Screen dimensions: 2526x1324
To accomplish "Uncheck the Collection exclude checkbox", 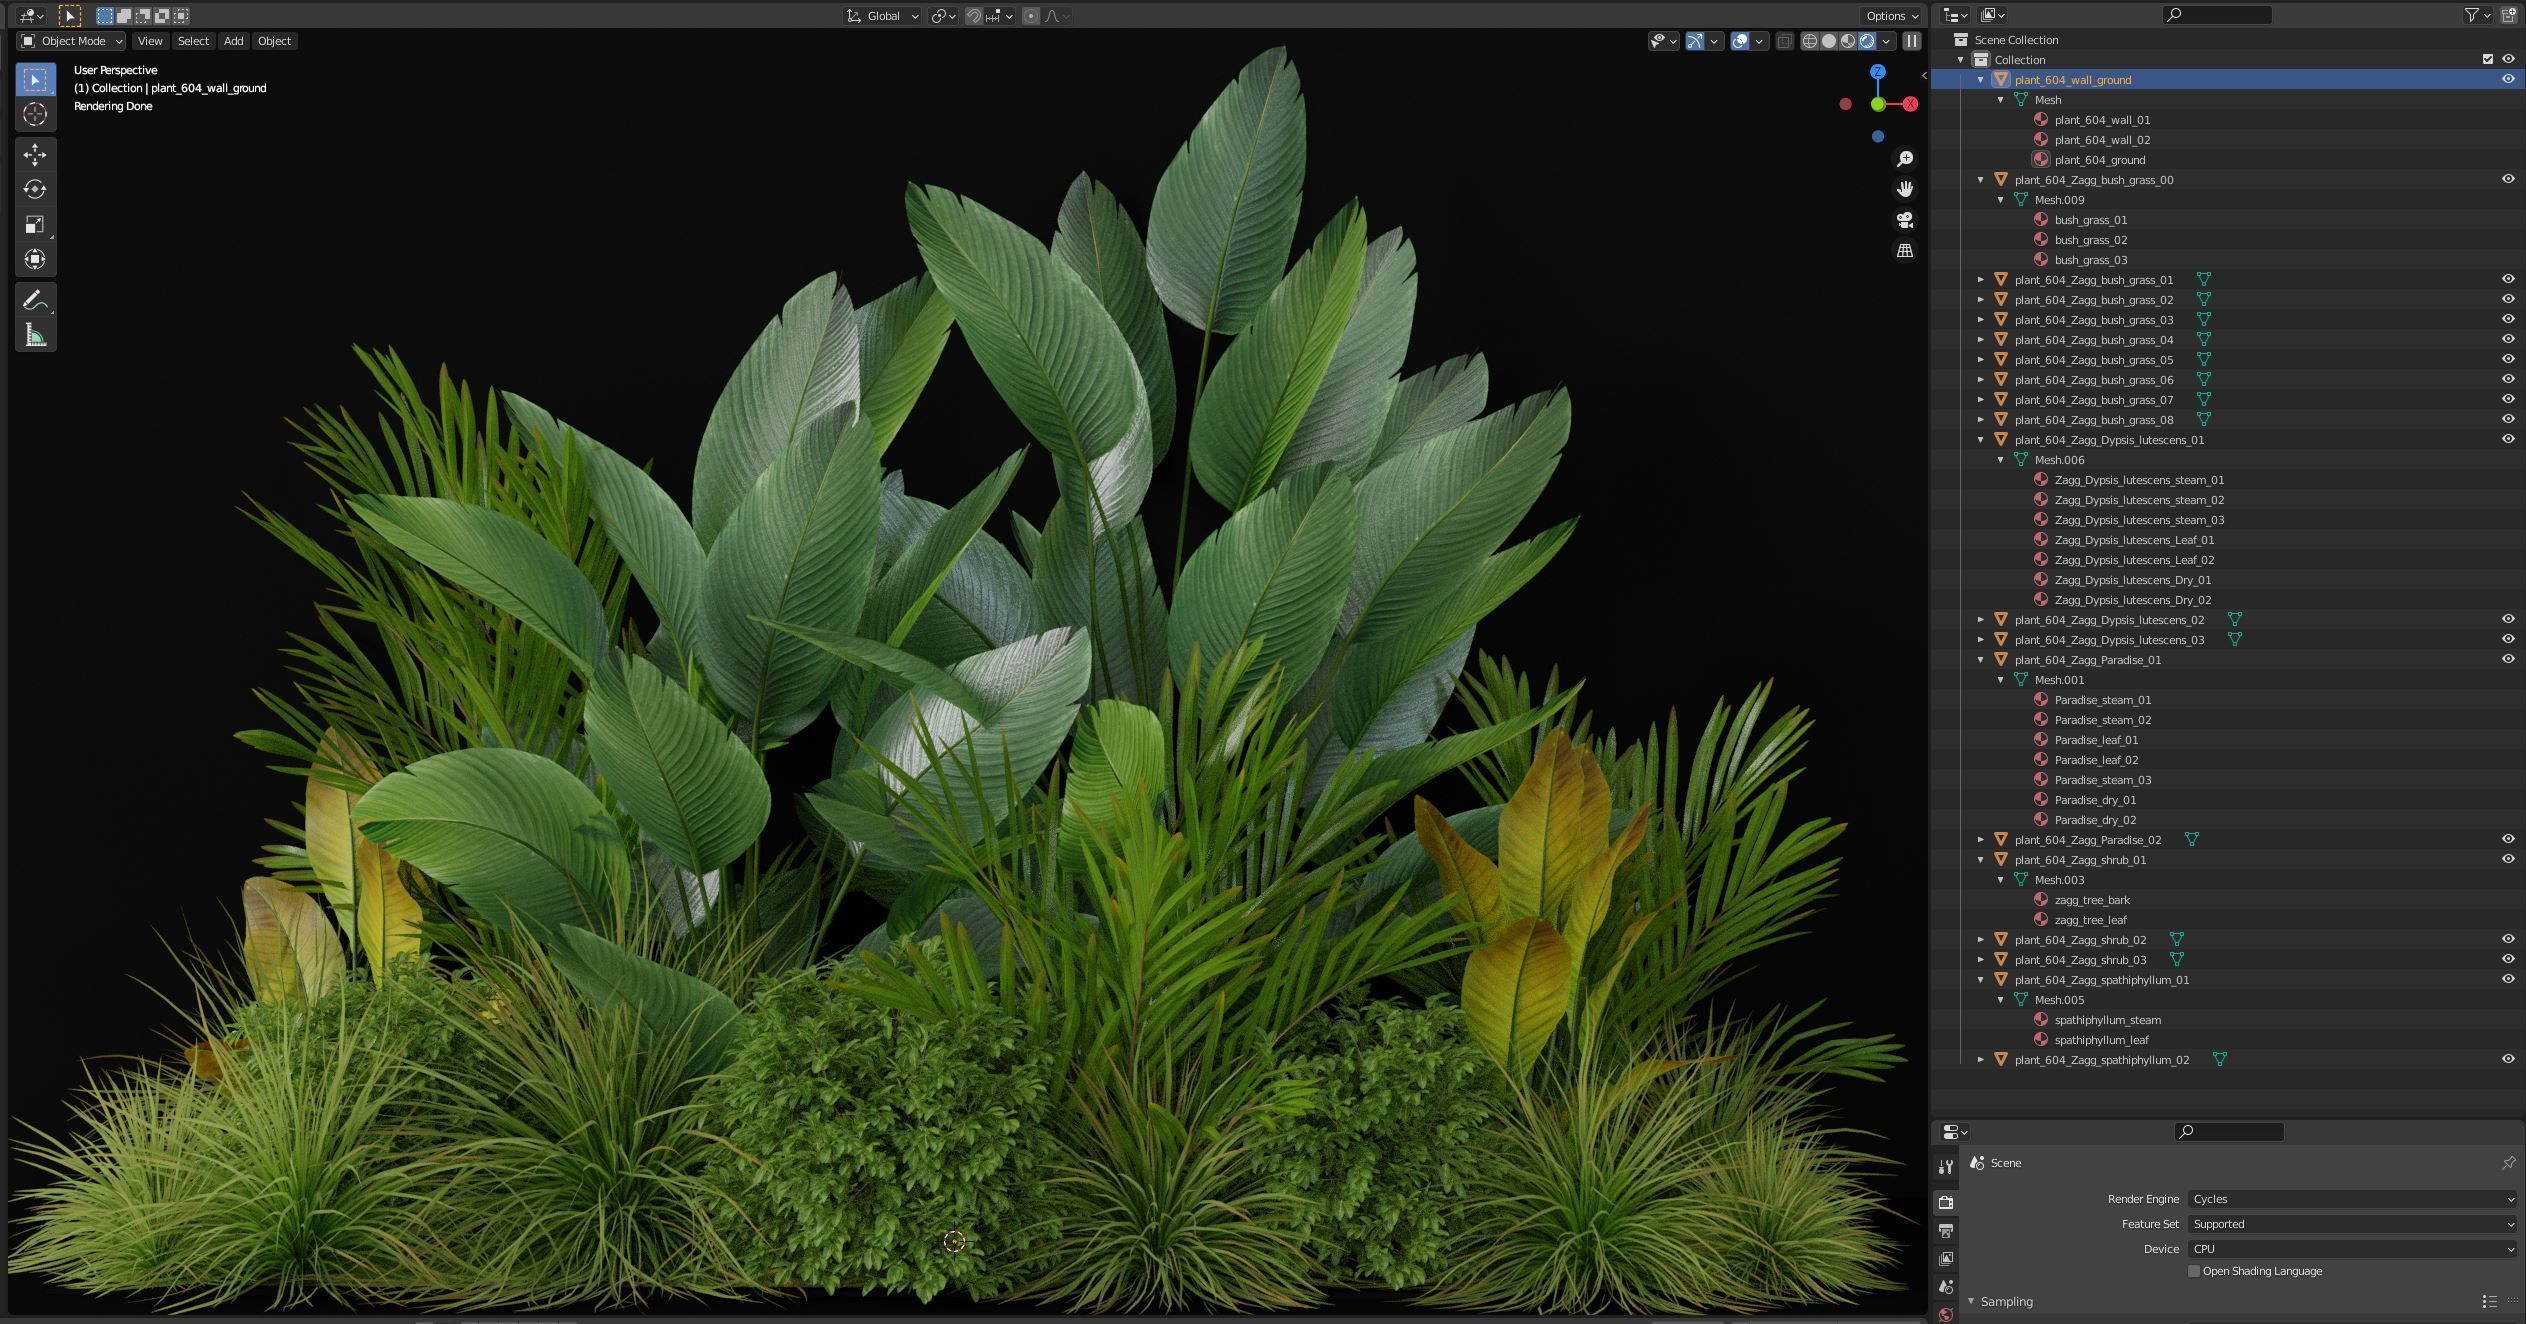I will point(2488,59).
